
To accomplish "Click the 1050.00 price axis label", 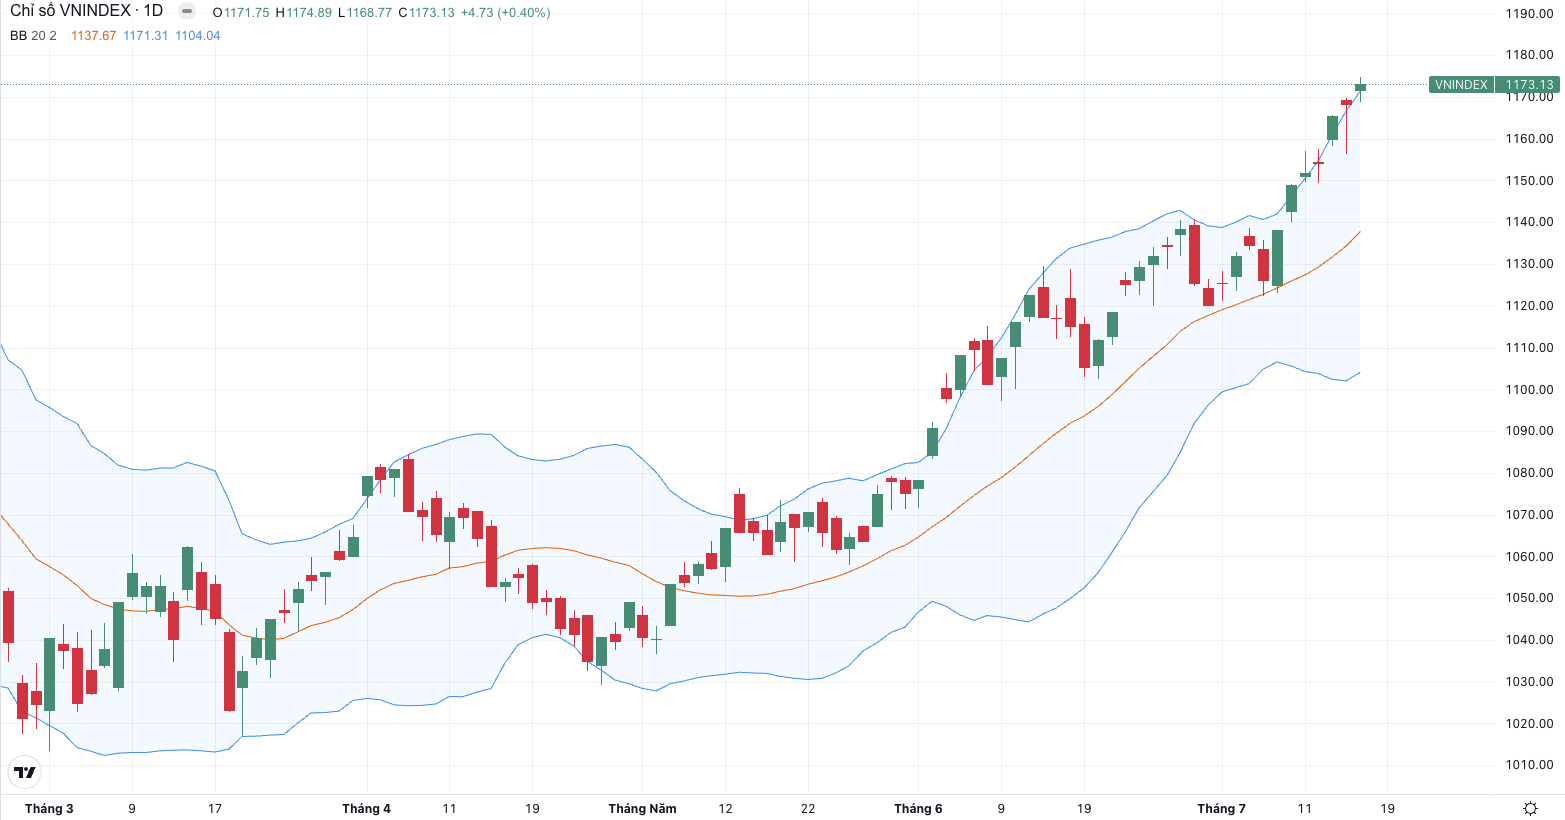I will click(1529, 598).
